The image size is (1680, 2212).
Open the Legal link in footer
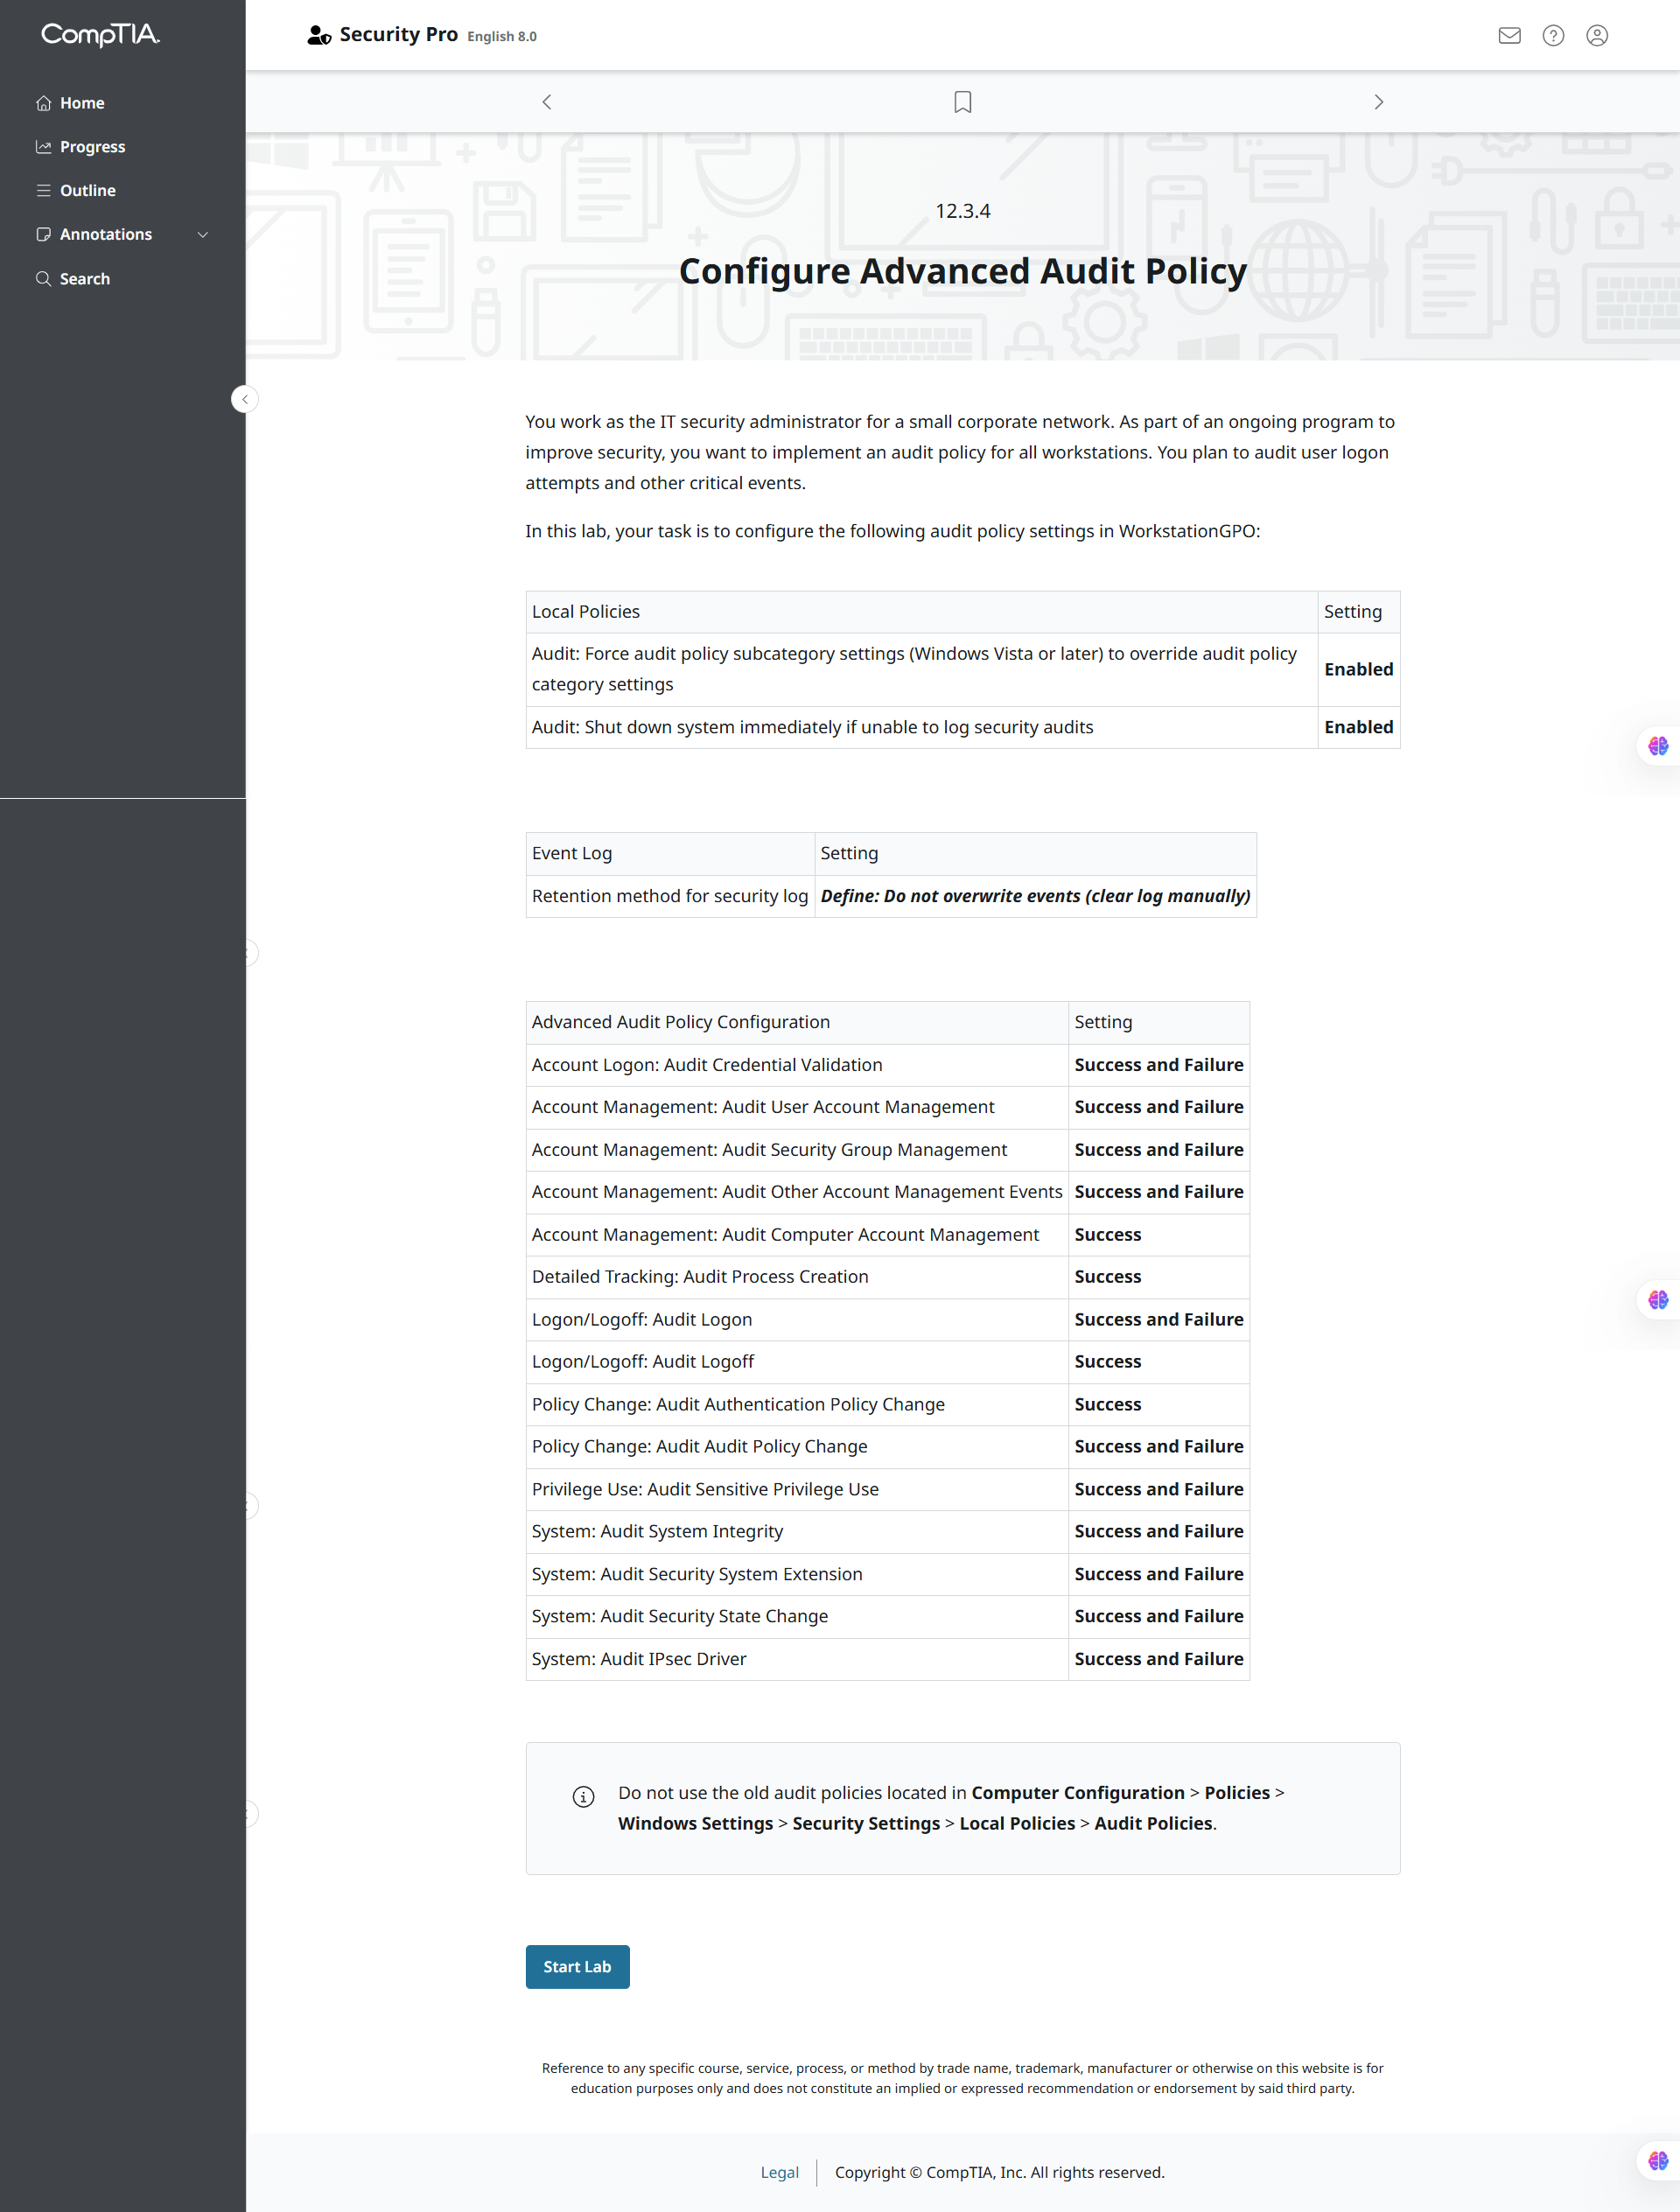[x=779, y=2172]
